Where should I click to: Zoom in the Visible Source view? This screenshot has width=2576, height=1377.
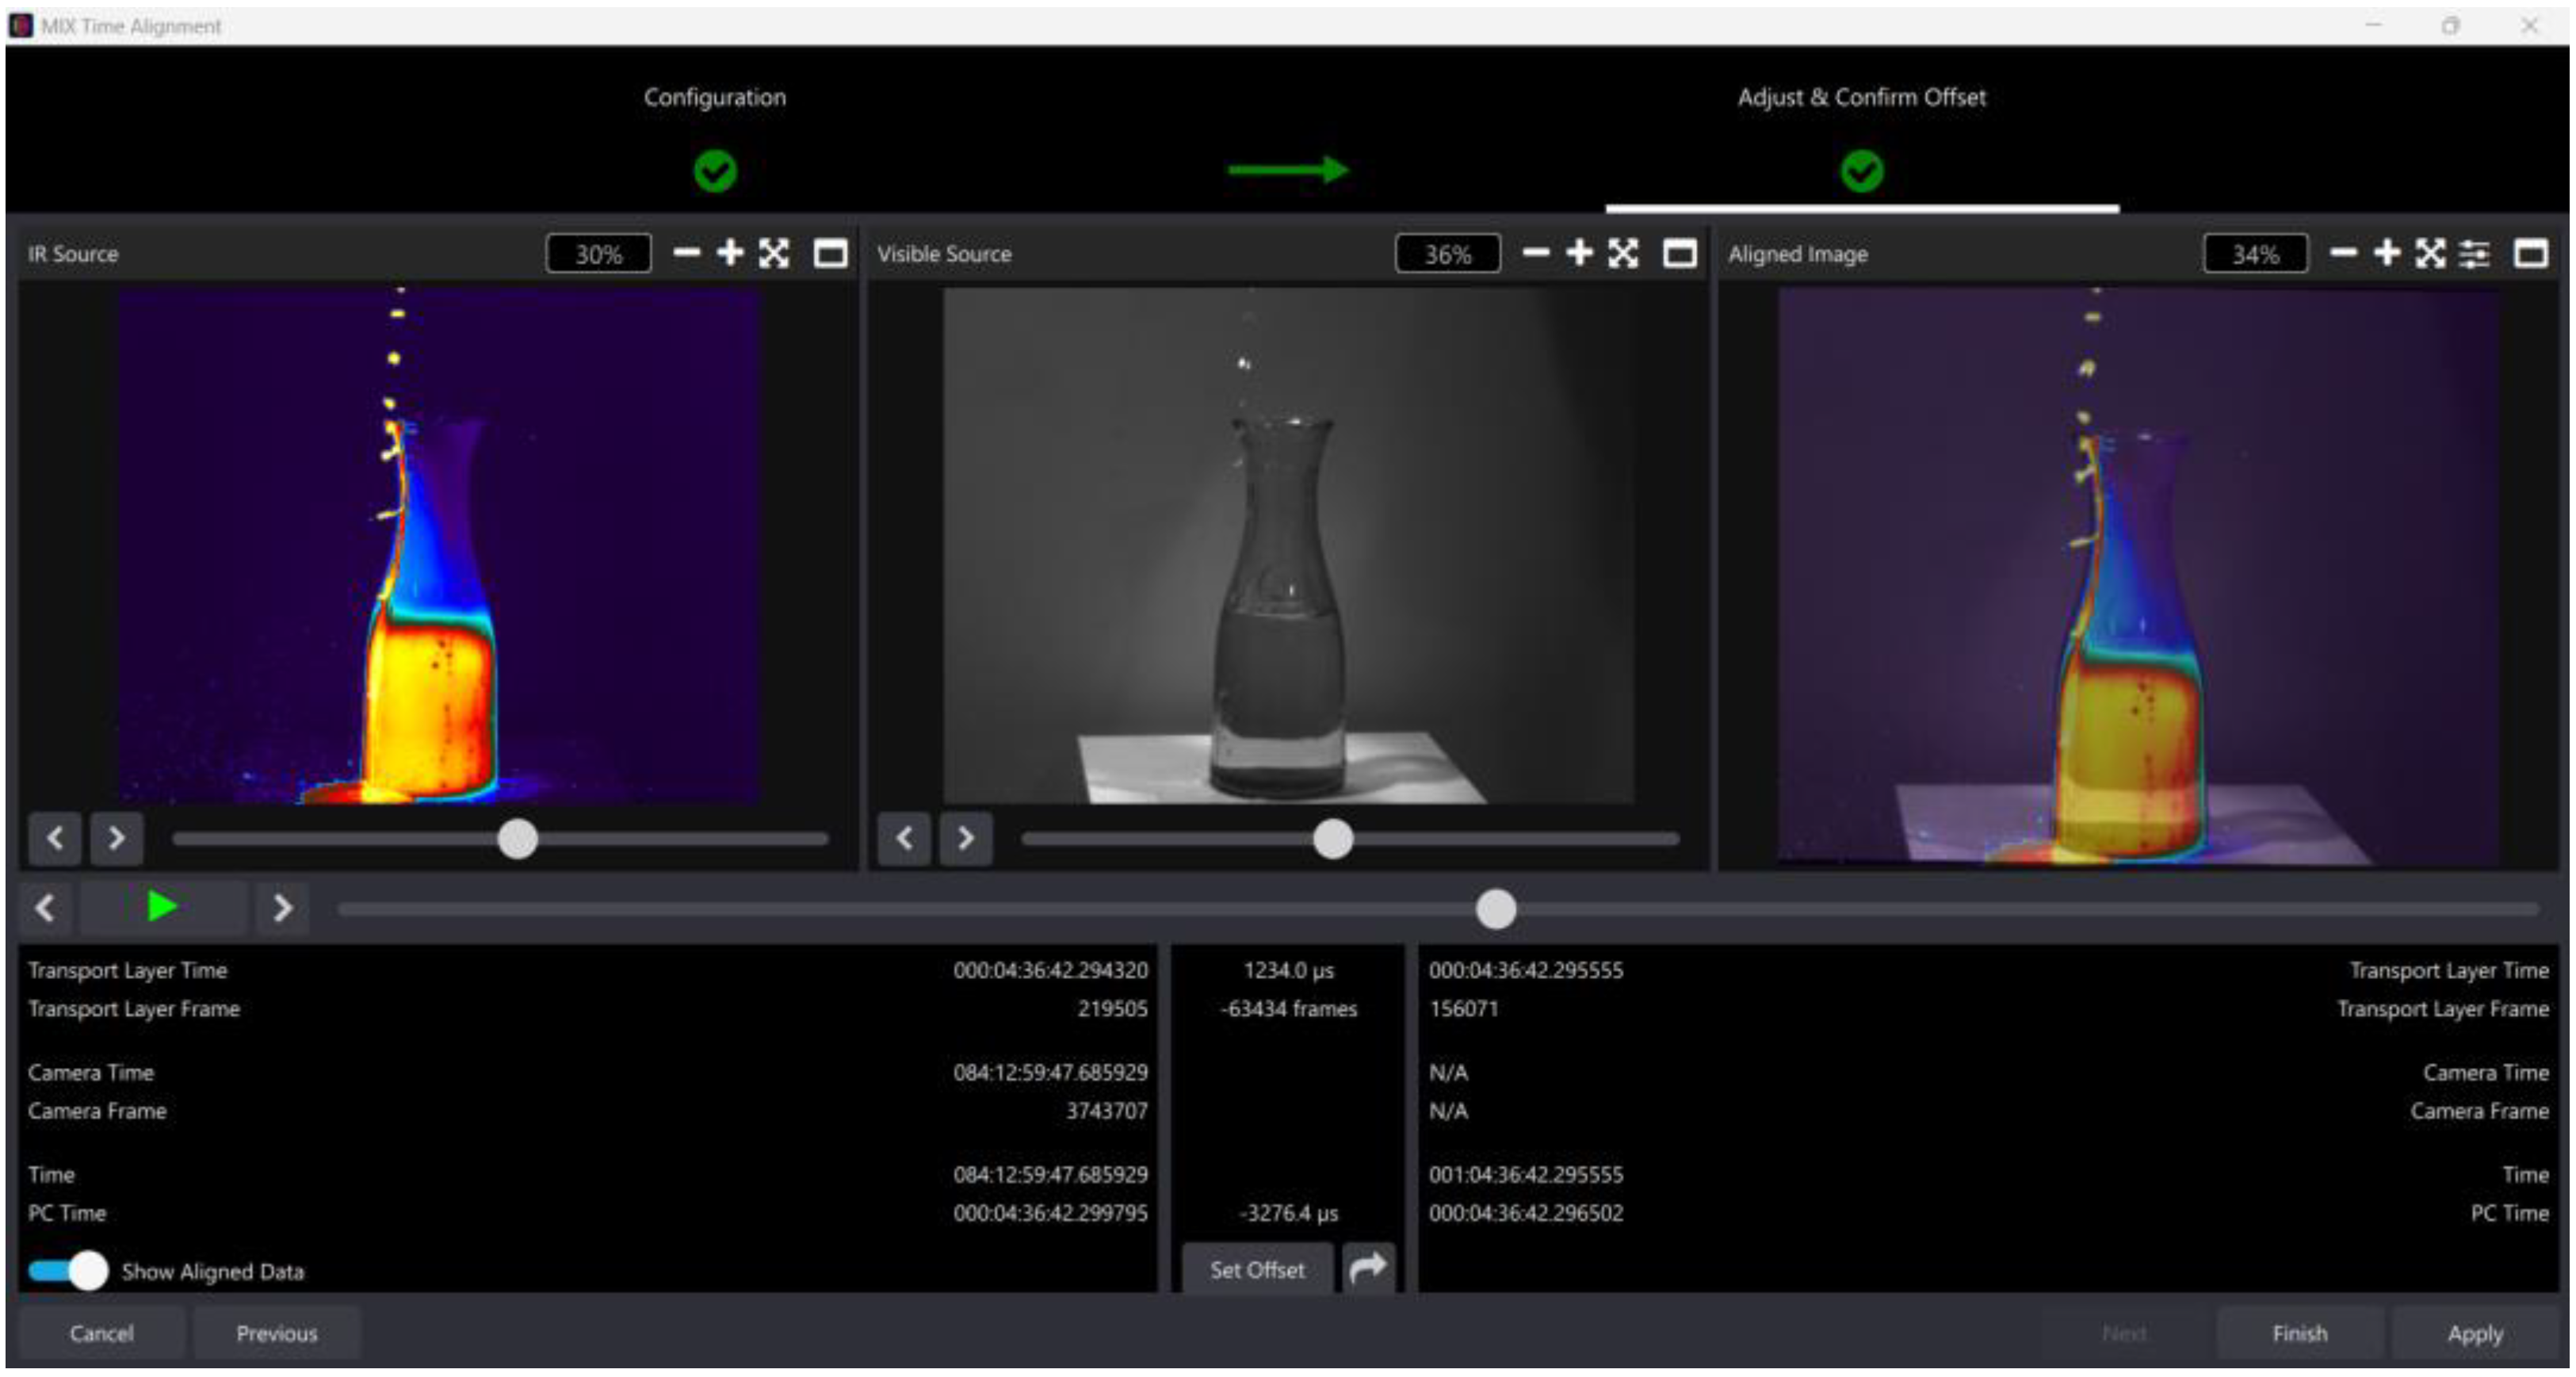[x=1579, y=253]
